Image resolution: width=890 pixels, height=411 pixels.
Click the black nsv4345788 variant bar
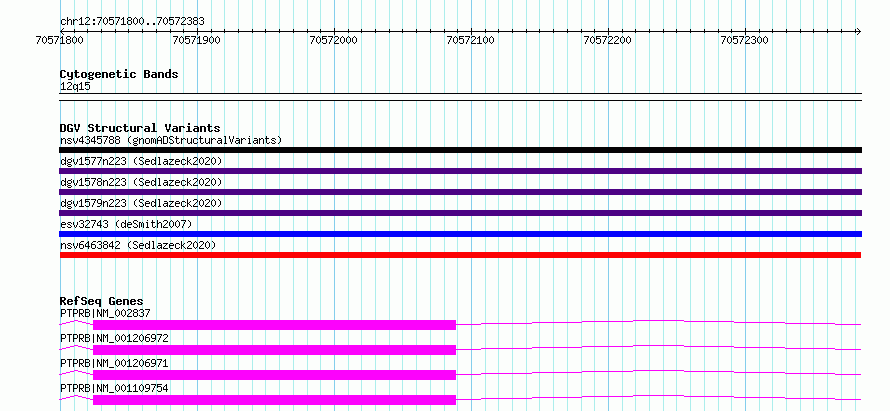(460, 150)
